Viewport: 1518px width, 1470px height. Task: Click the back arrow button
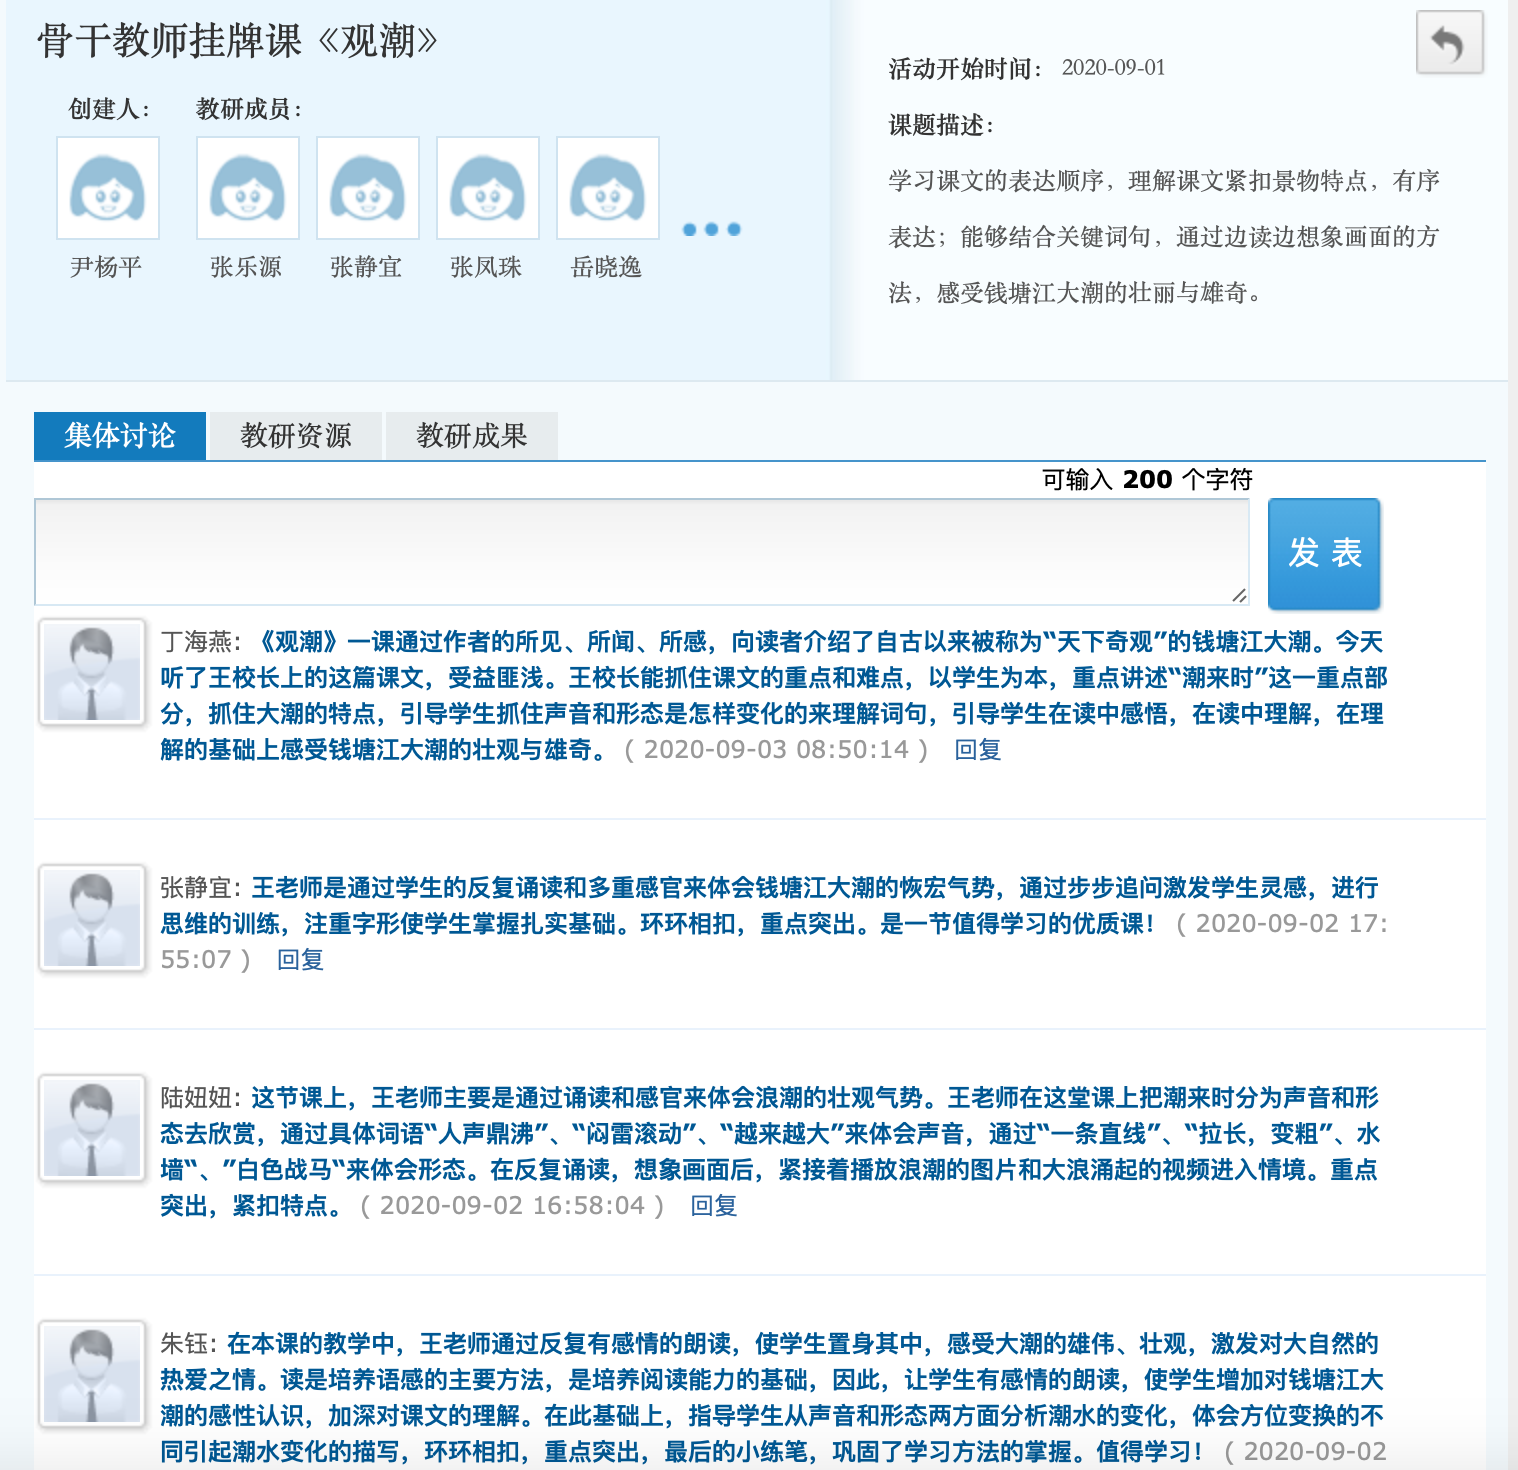click(x=1449, y=43)
